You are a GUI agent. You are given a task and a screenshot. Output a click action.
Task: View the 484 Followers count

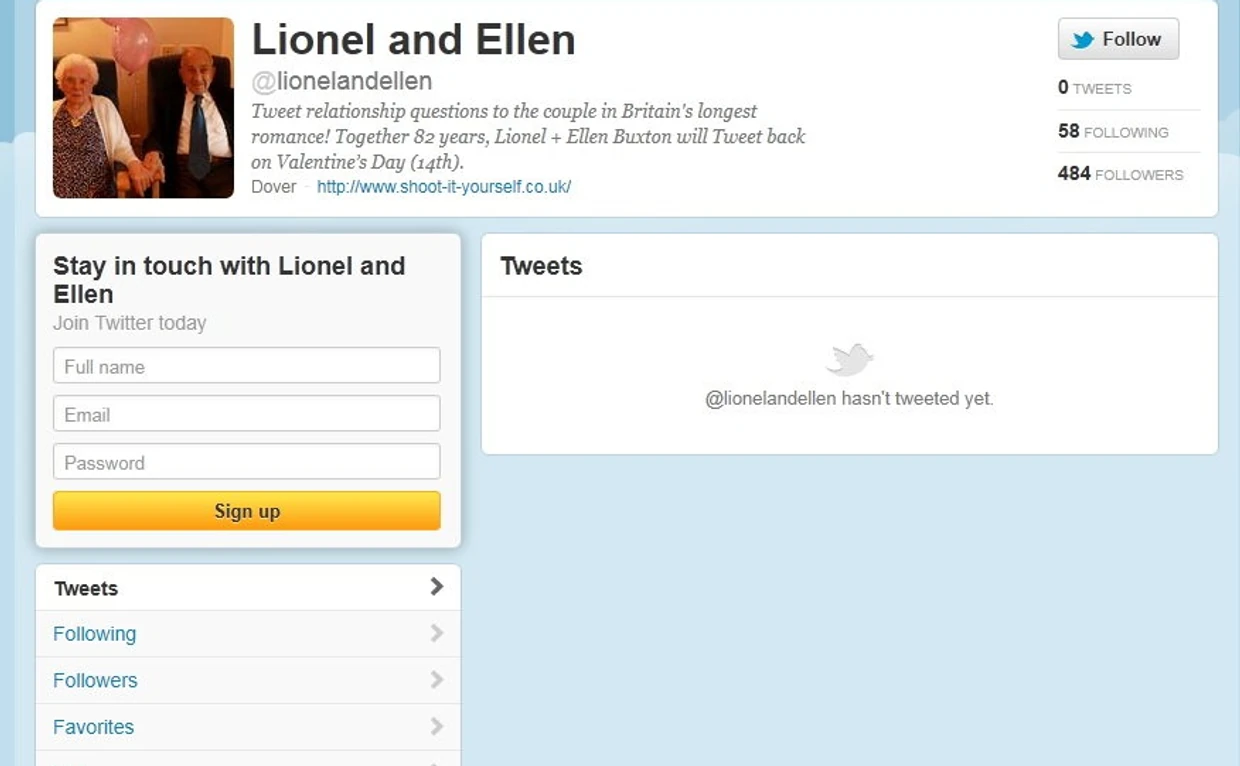(x=1120, y=174)
